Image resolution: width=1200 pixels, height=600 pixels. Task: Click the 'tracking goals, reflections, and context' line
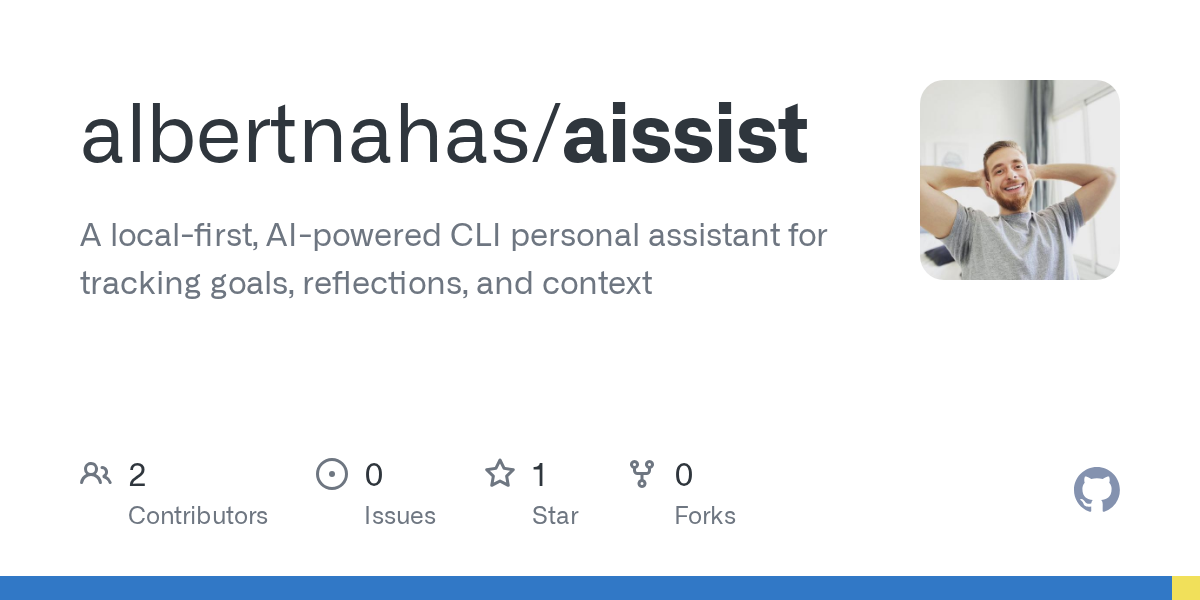click(366, 283)
